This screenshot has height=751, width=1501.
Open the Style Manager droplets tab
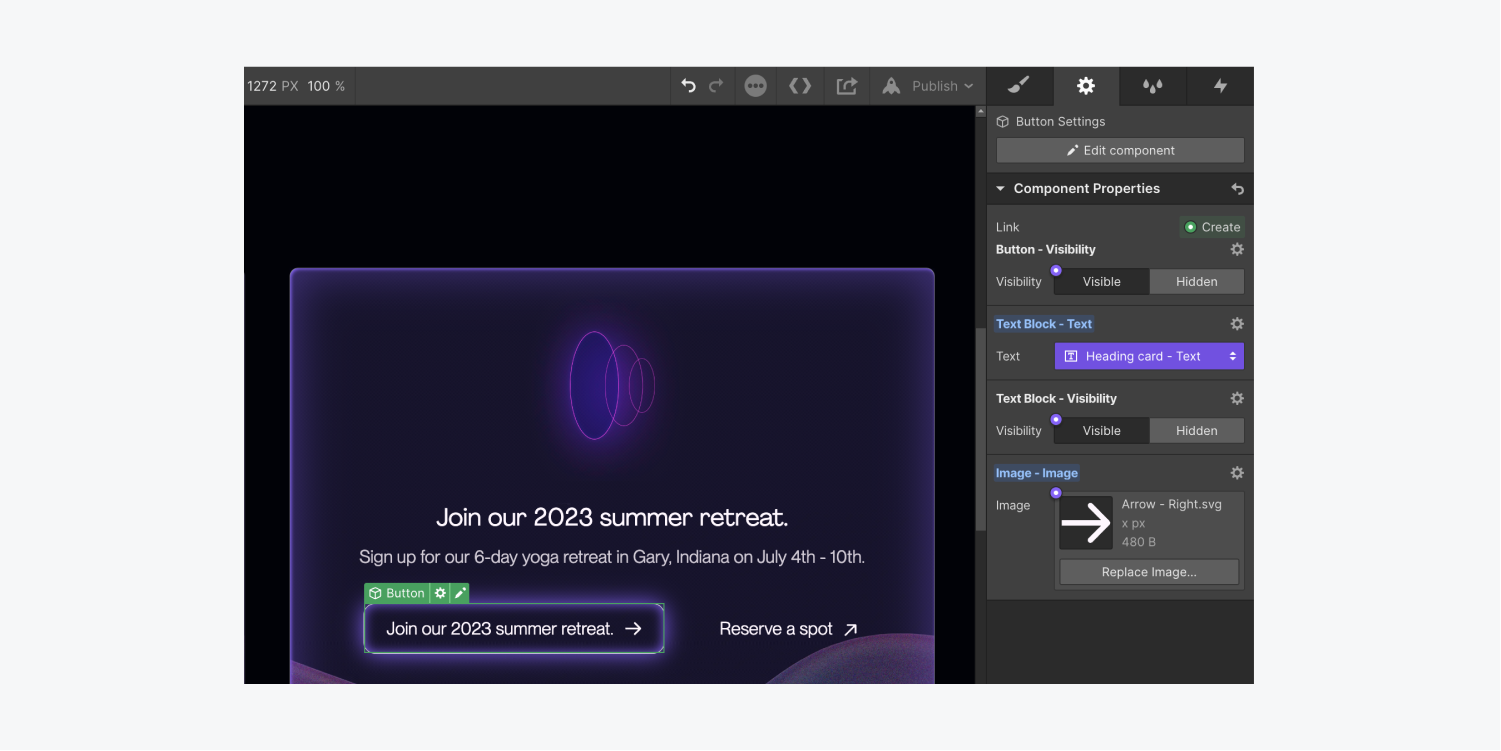(1153, 86)
